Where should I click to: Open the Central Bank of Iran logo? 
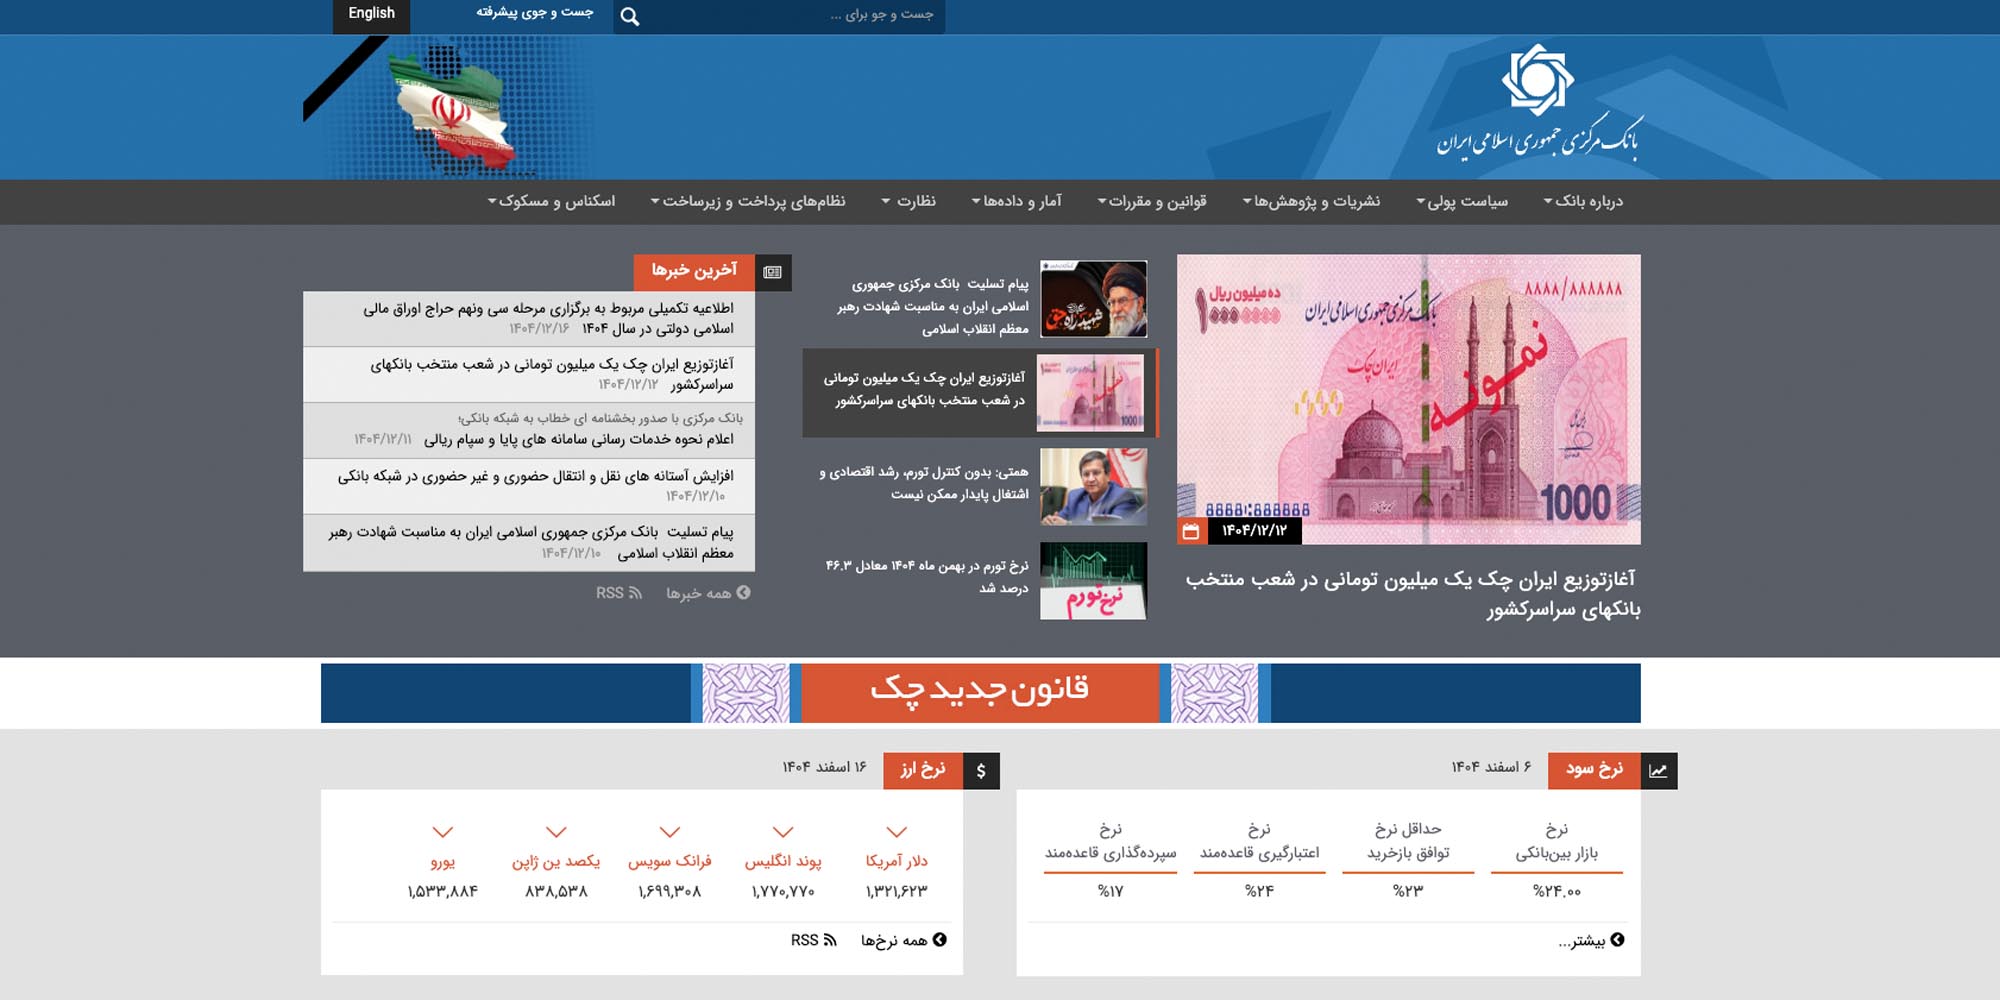point(1539,103)
